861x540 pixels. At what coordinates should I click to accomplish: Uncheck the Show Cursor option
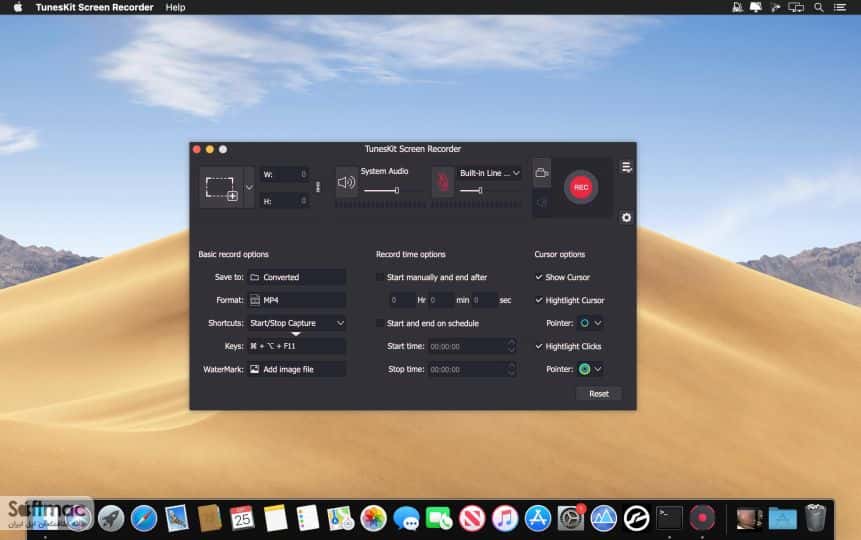pyautogui.click(x=539, y=277)
